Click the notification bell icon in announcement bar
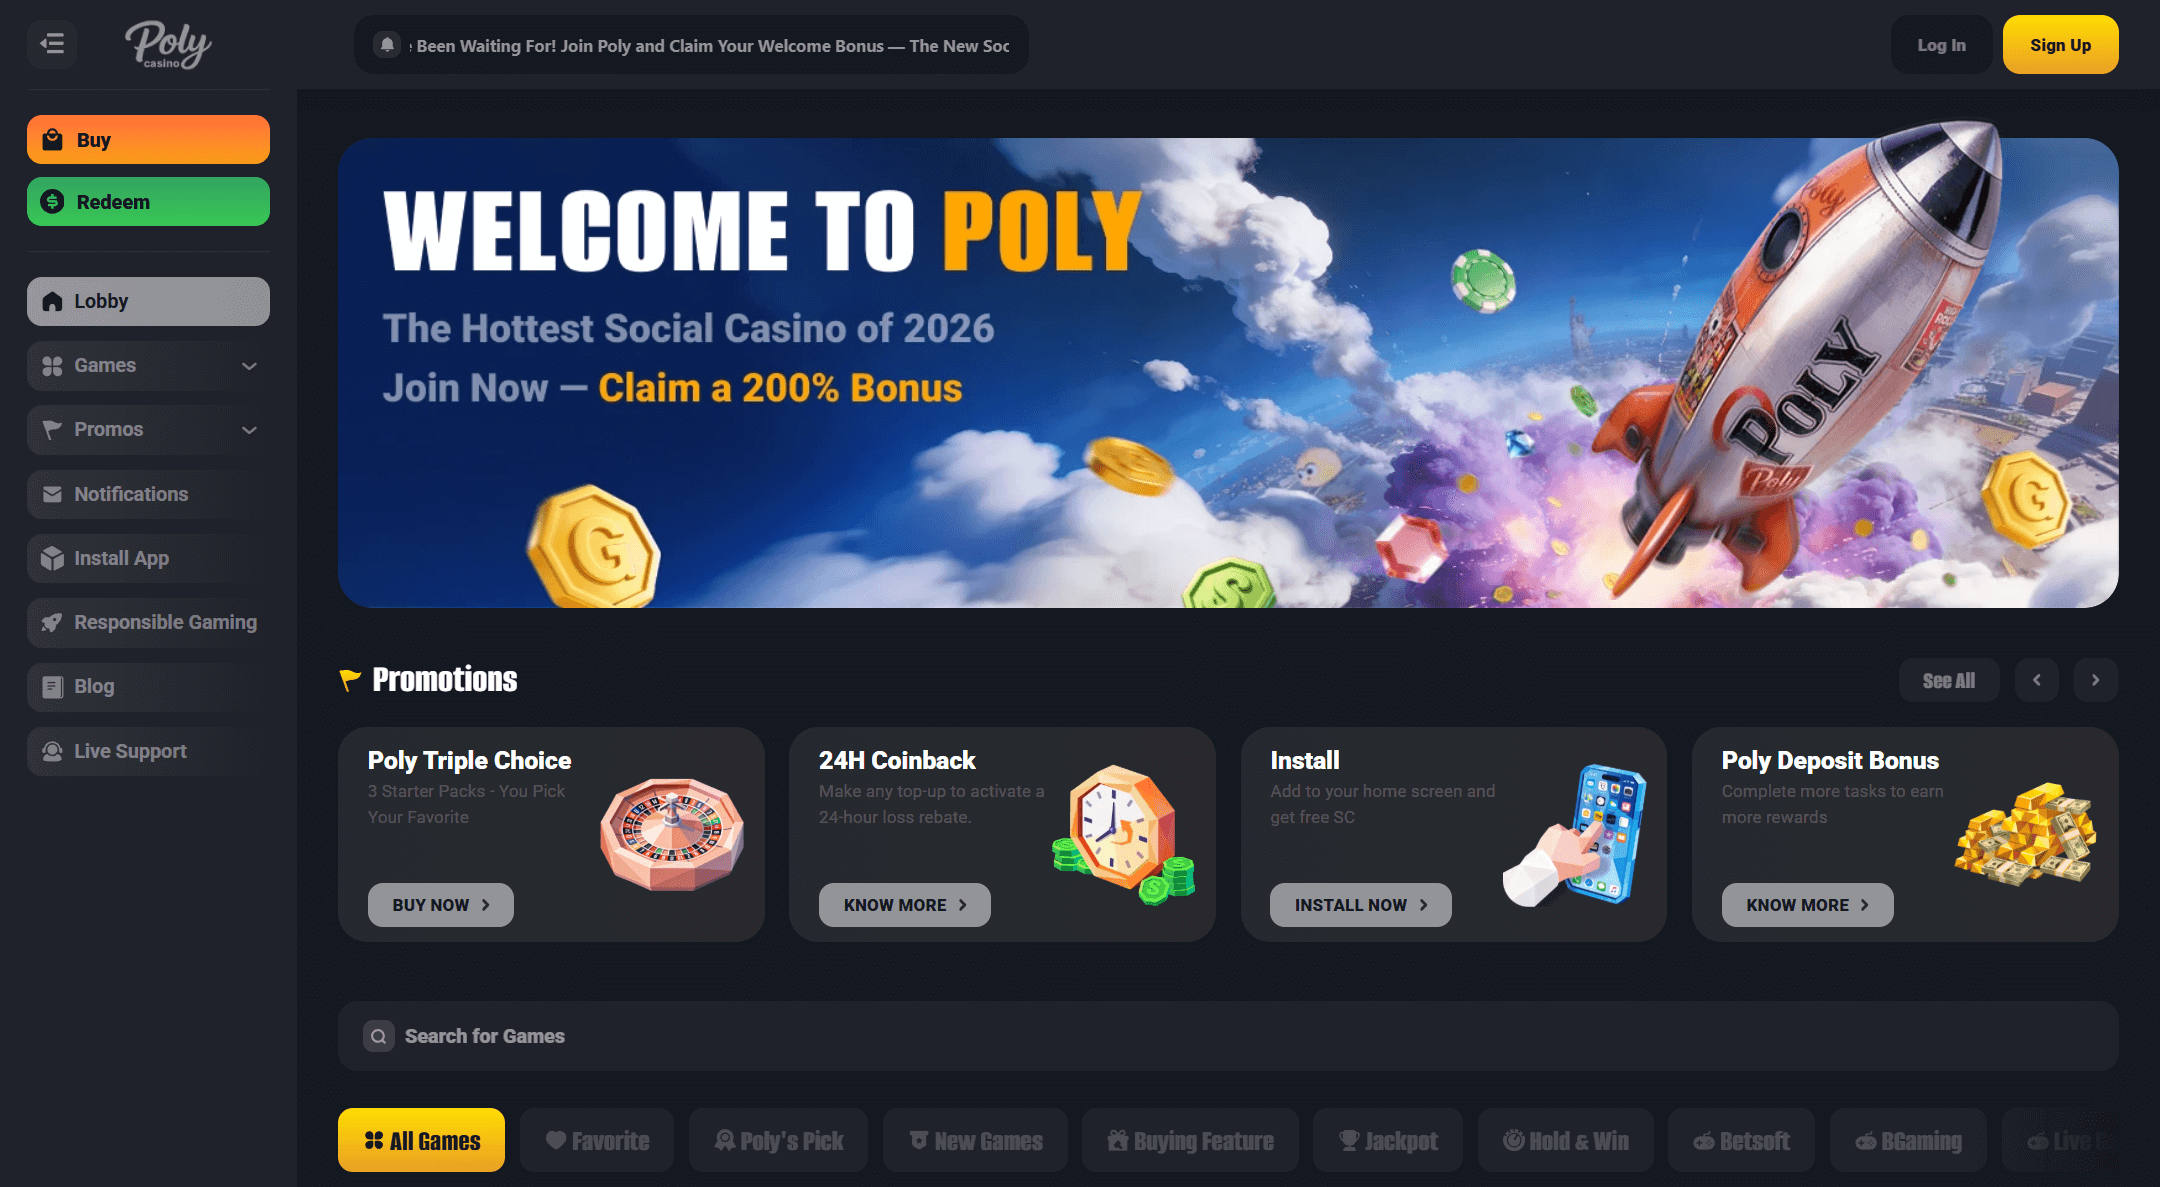This screenshot has height=1187, width=2160. 387,45
